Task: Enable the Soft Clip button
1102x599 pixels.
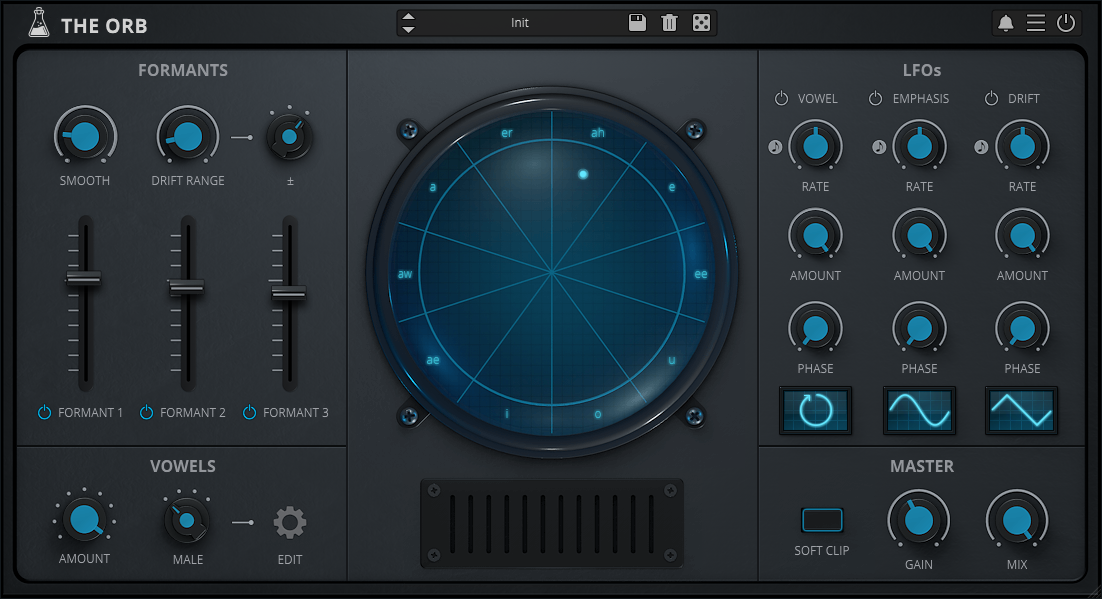Action: point(822,520)
